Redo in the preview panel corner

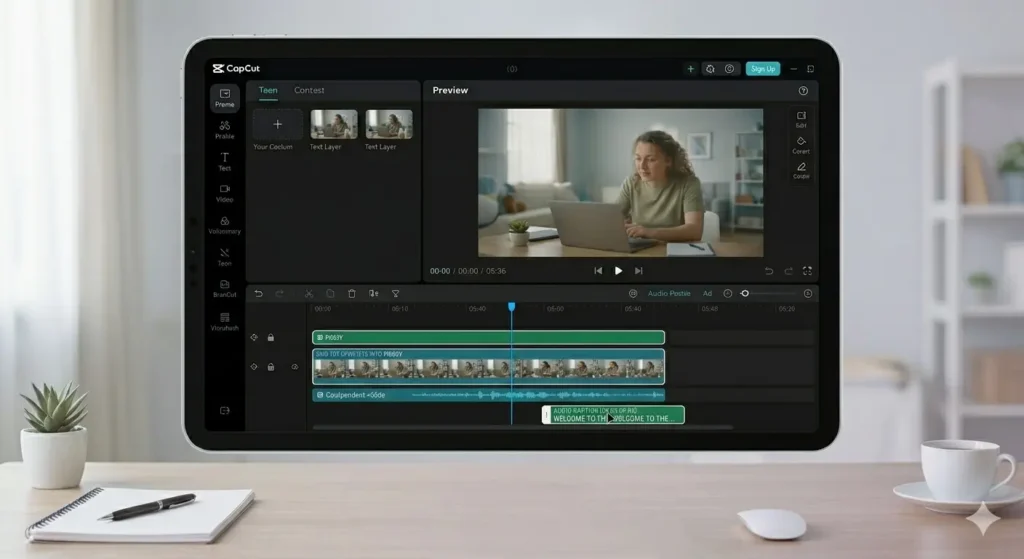point(788,271)
